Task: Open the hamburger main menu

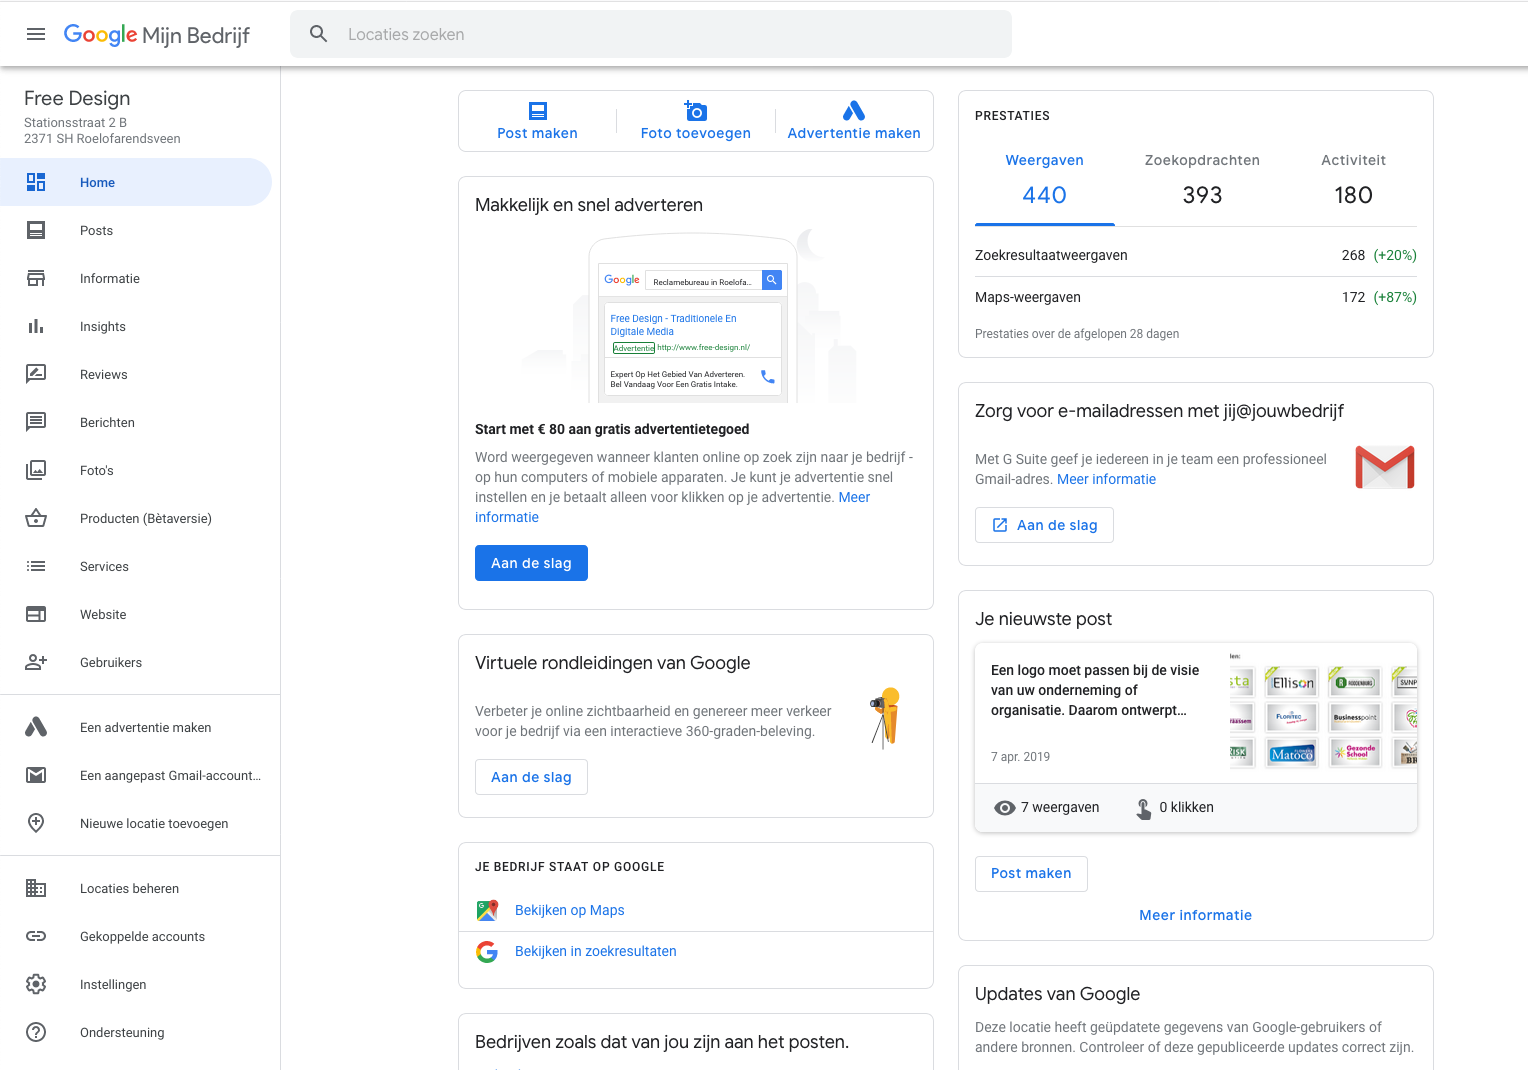Action: (x=36, y=34)
